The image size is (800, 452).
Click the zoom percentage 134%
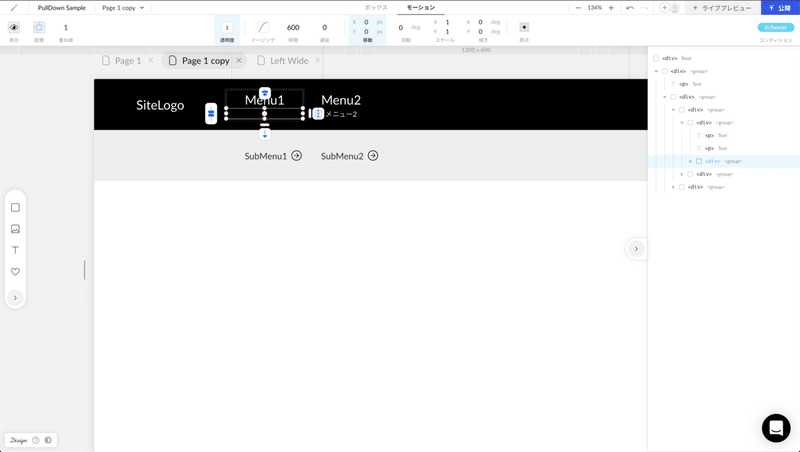click(x=594, y=8)
